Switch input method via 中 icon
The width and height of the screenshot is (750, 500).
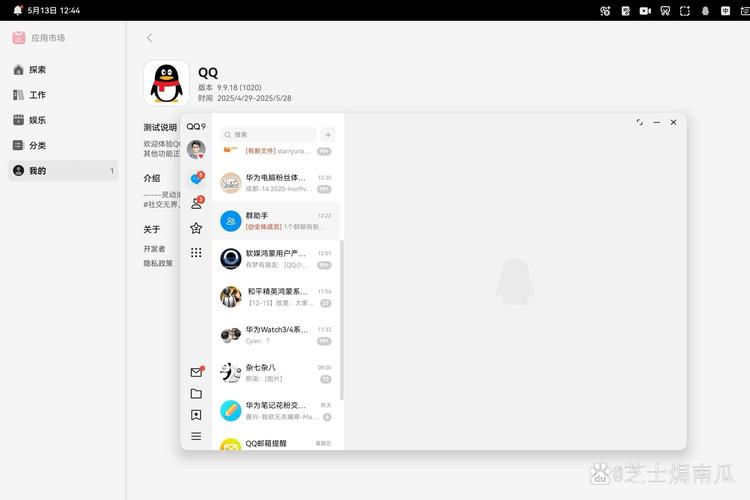[725, 11]
